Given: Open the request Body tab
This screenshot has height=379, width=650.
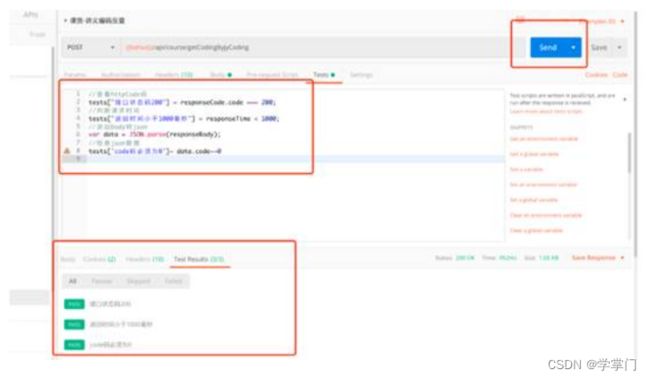Looking at the screenshot, I should pyautogui.click(x=221, y=75).
